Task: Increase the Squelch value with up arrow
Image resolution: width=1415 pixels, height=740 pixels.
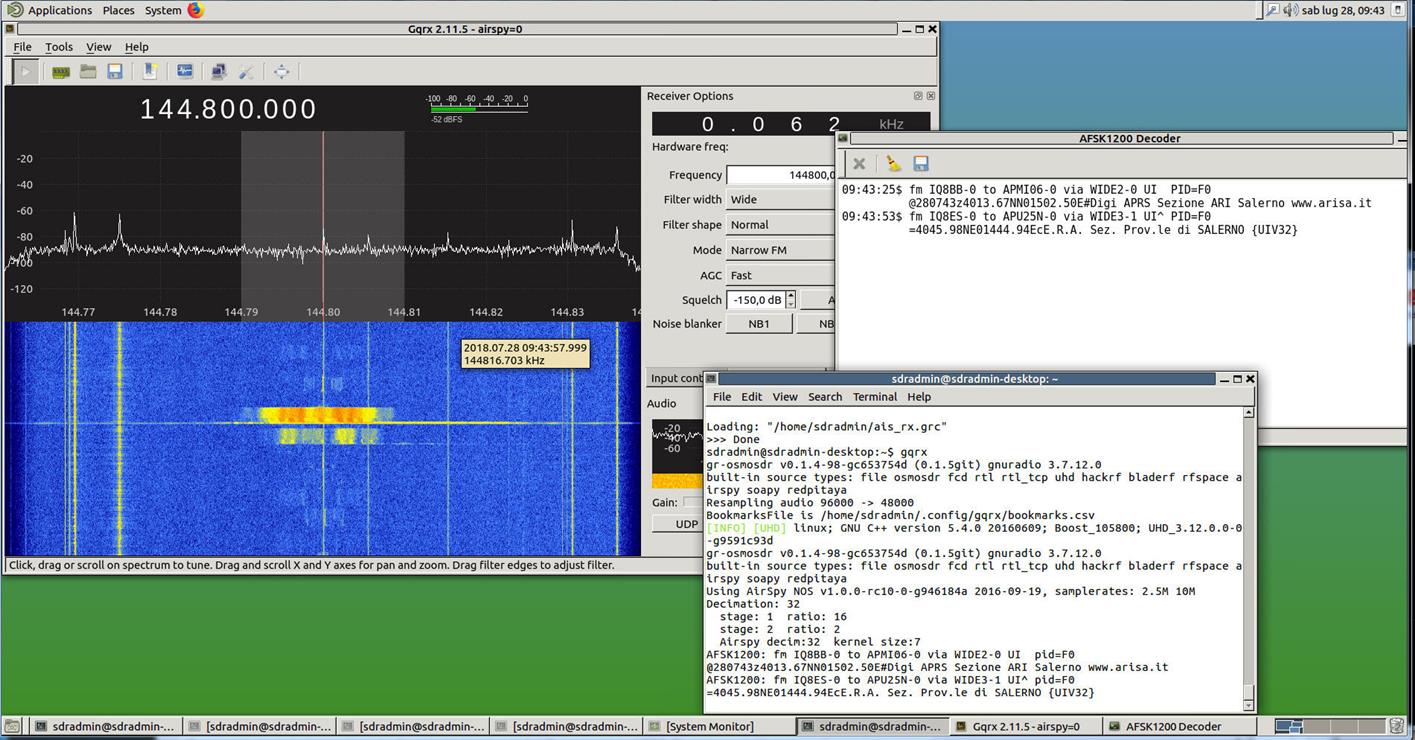Action: click(791, 295)
